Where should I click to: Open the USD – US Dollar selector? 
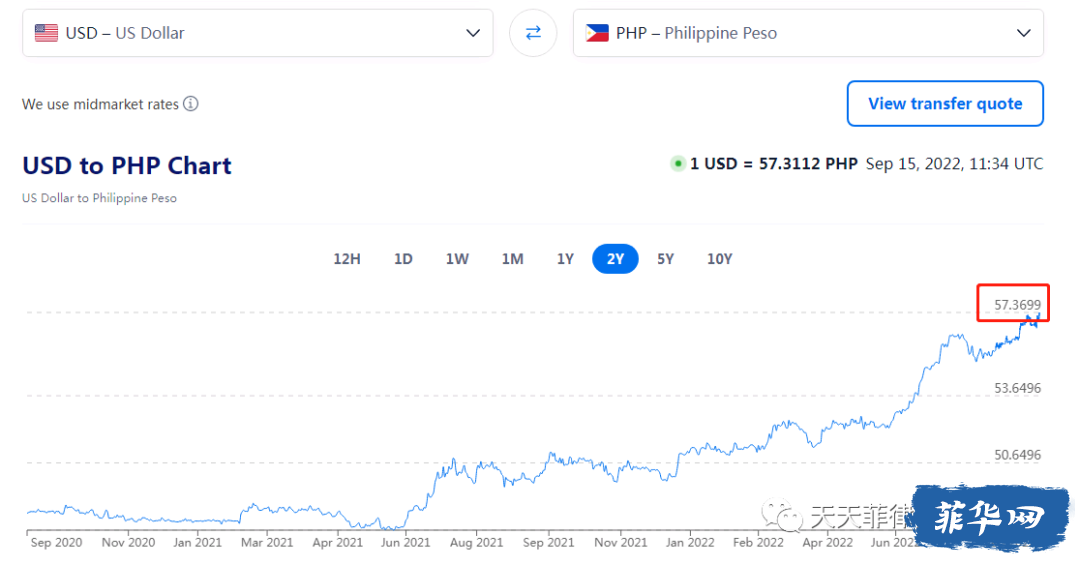coord(258,33)
